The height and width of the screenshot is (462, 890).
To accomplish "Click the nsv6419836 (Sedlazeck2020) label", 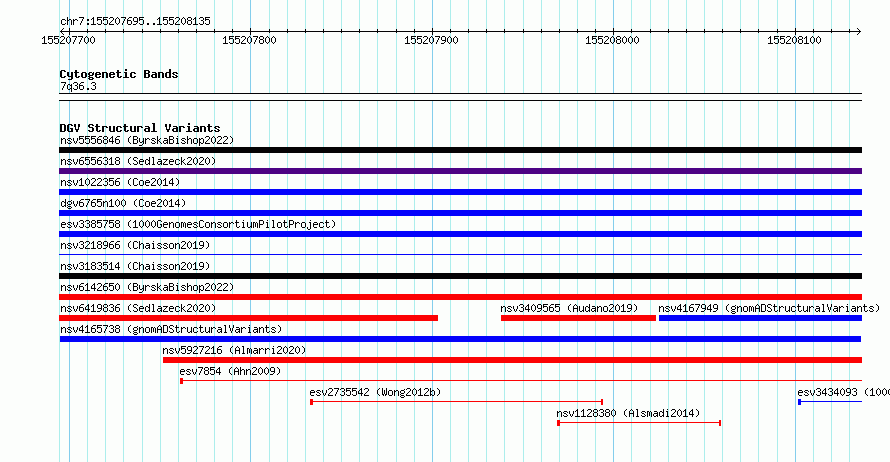I will (x=138, y=308).
